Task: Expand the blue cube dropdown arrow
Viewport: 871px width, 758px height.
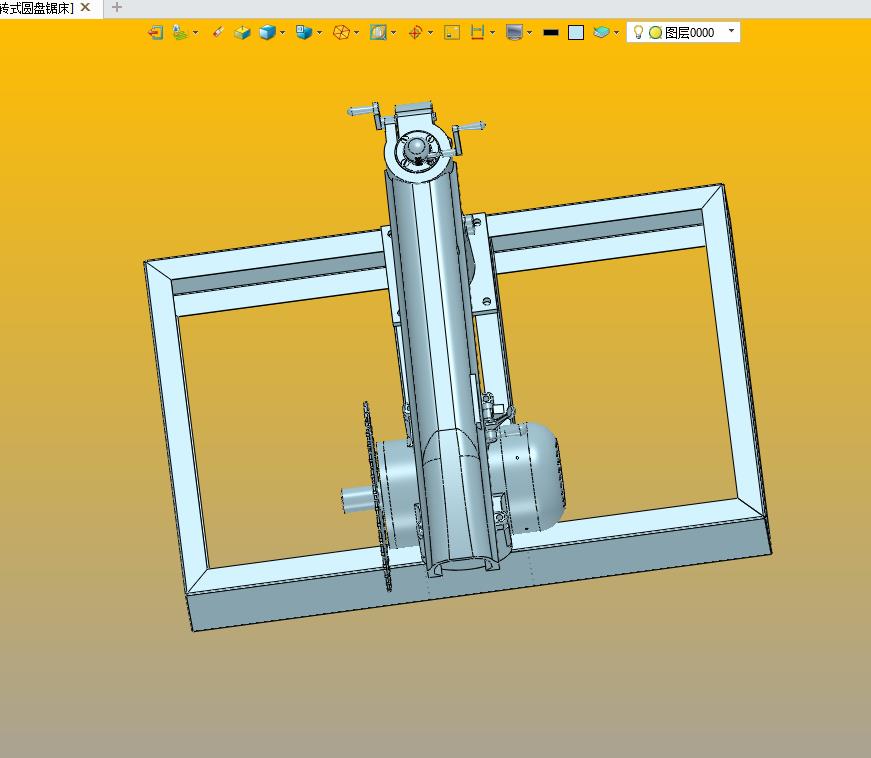Action: point(283,33)
